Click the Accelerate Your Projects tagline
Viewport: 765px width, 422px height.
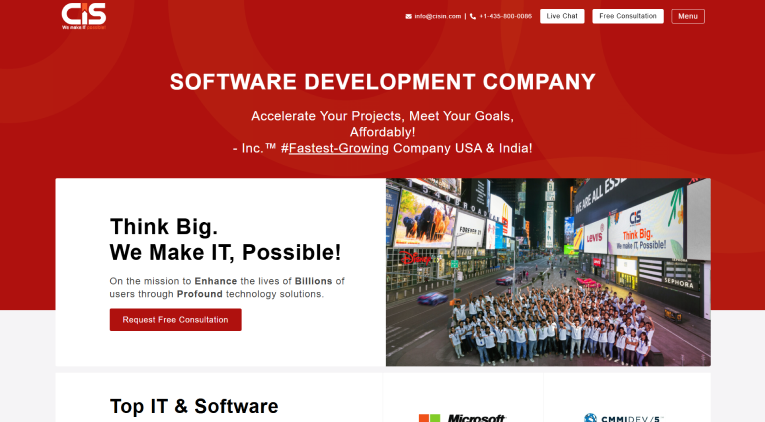coord(382,116)
